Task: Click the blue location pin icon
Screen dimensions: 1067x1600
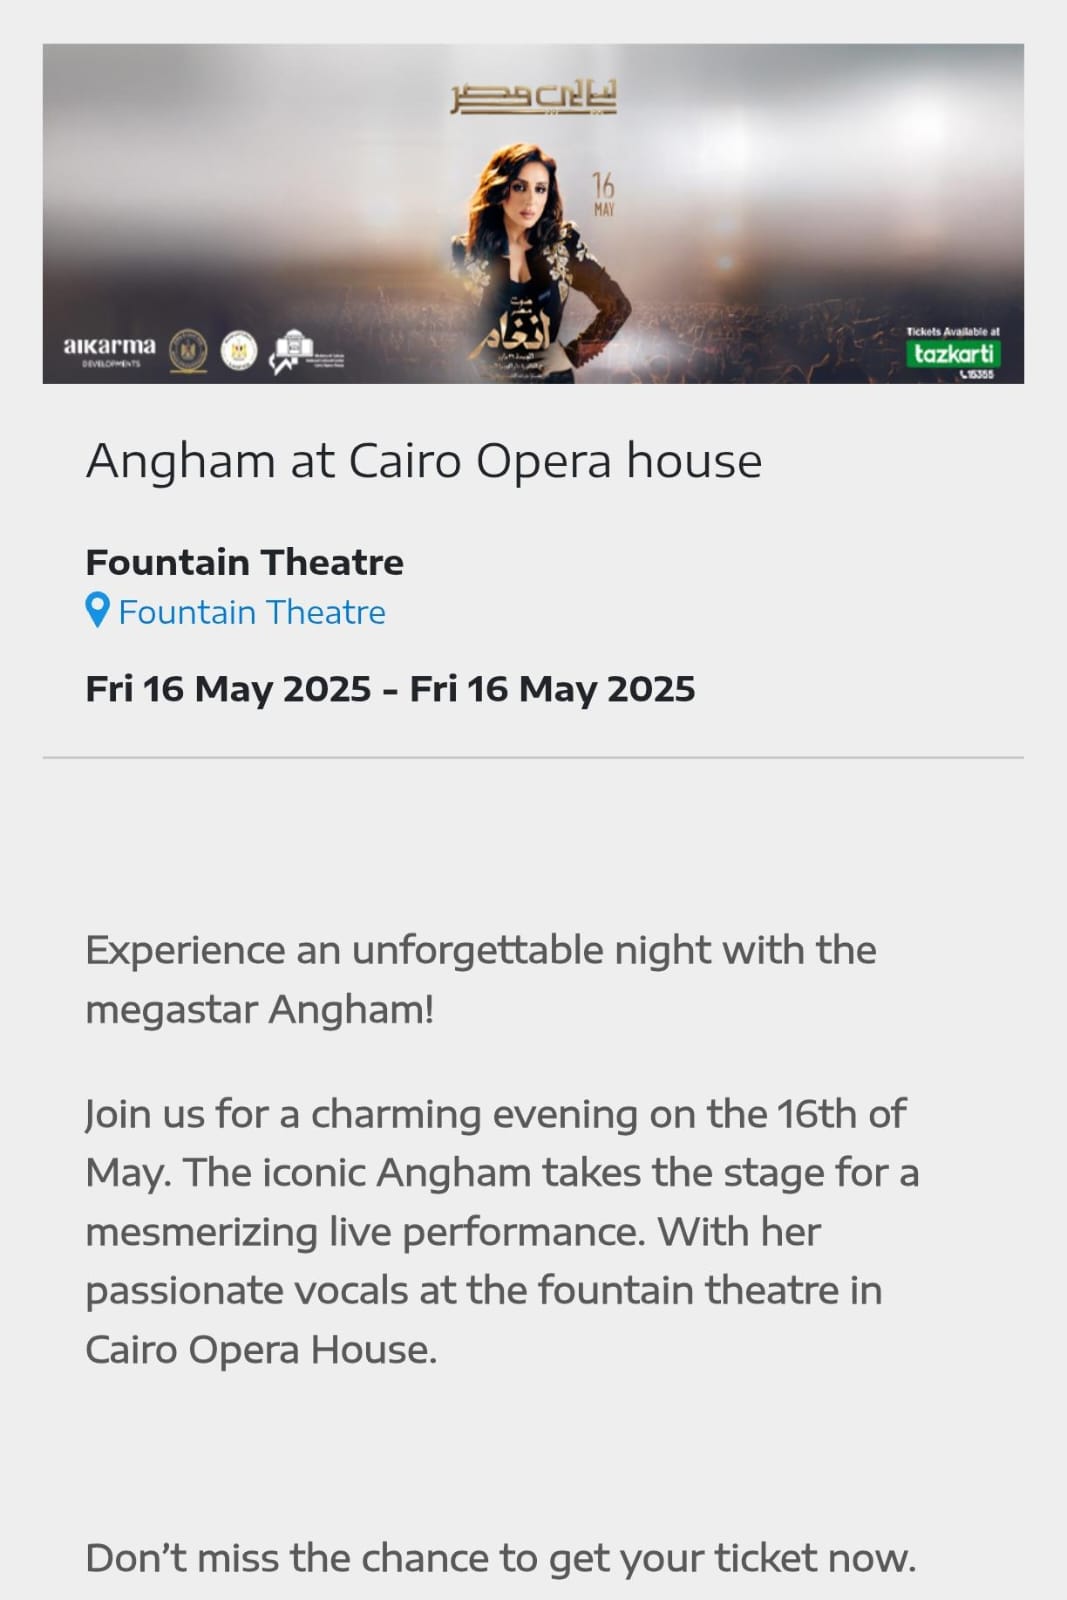Action: tap(97, 610)
